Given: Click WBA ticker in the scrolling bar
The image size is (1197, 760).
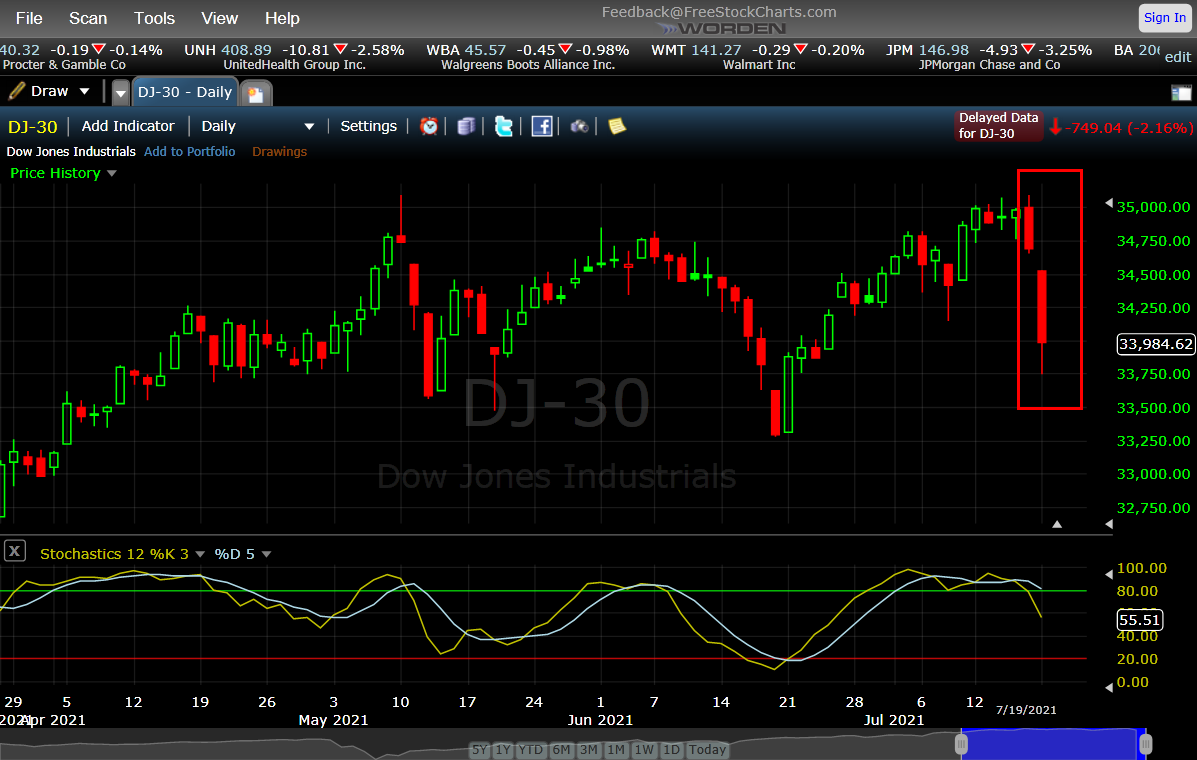Looking at the screenshot, I should click(528, 56).
